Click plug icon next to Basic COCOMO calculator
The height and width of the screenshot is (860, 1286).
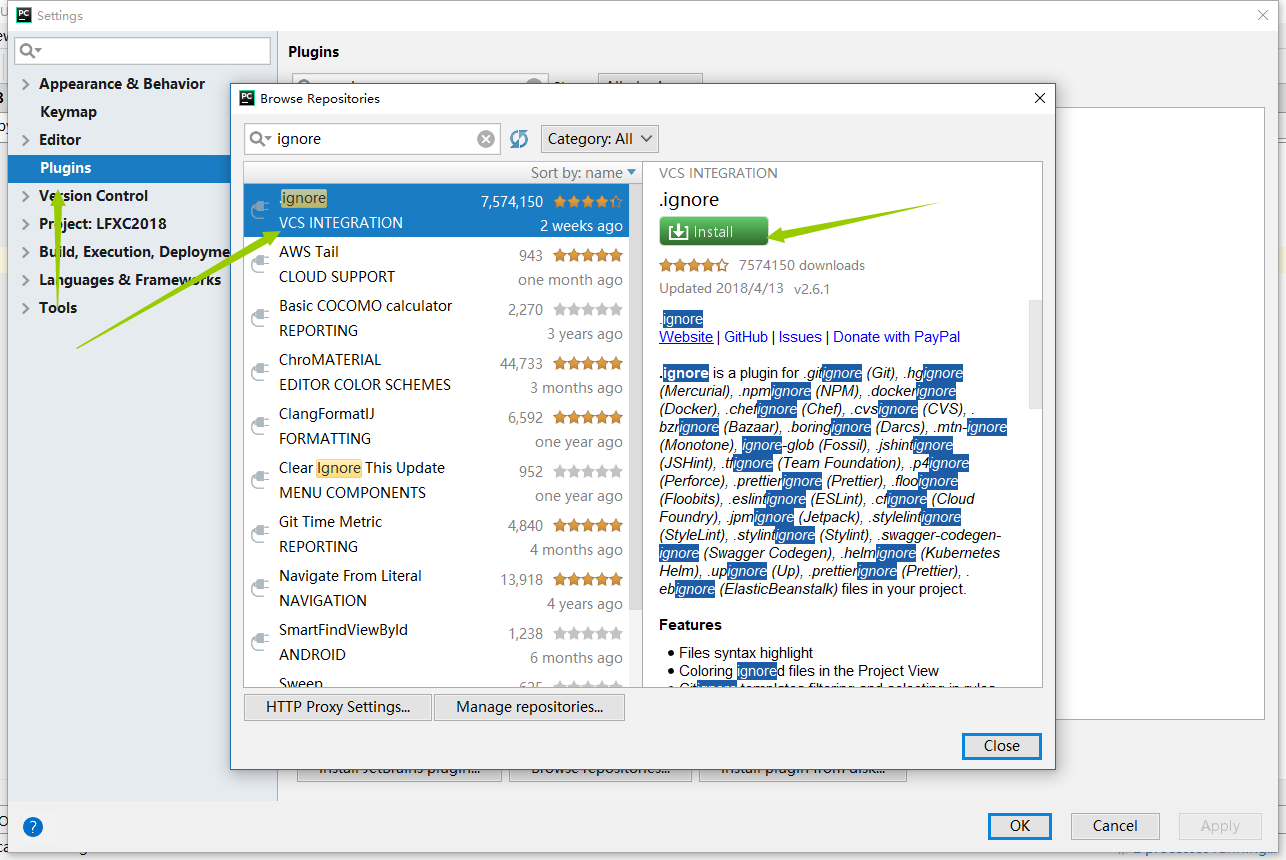coord(260,318)
